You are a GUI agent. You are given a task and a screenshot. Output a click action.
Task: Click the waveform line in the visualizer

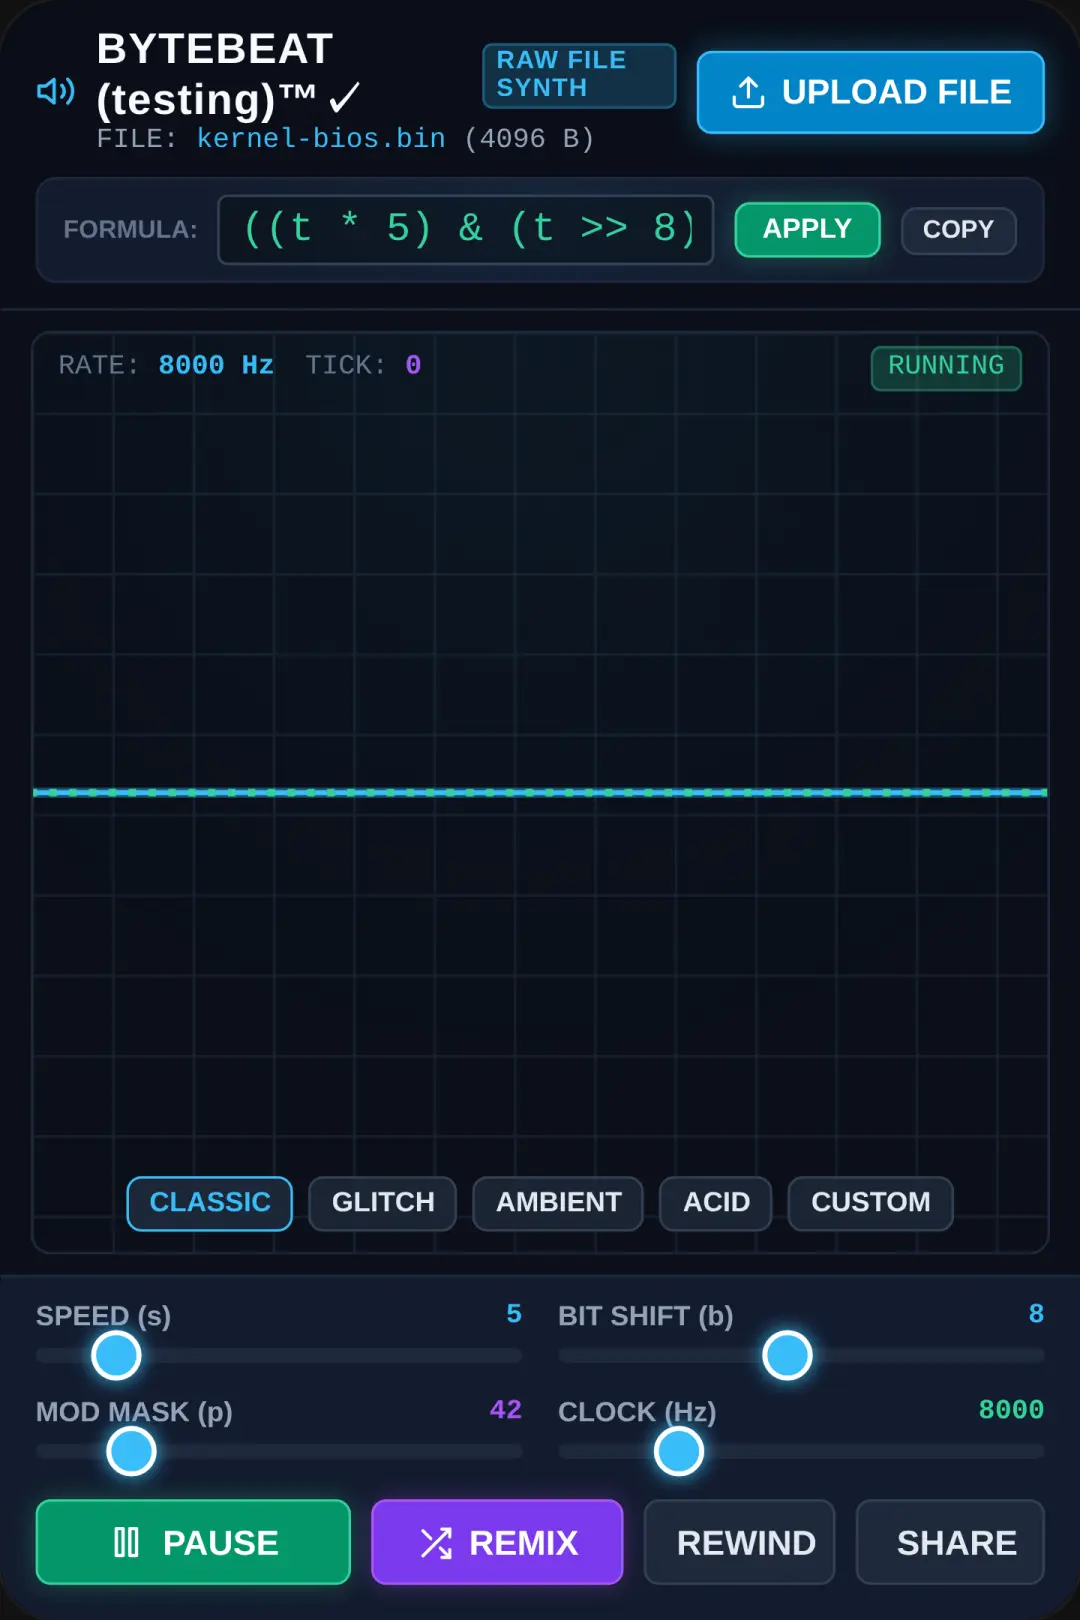[x=540, y=792]
